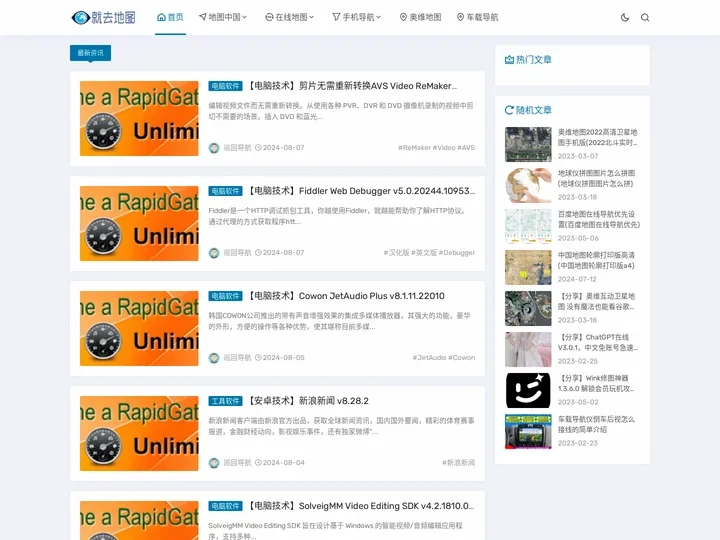Click #英文版 hashtag
The image size is (720, 540).
coord(424,253)
